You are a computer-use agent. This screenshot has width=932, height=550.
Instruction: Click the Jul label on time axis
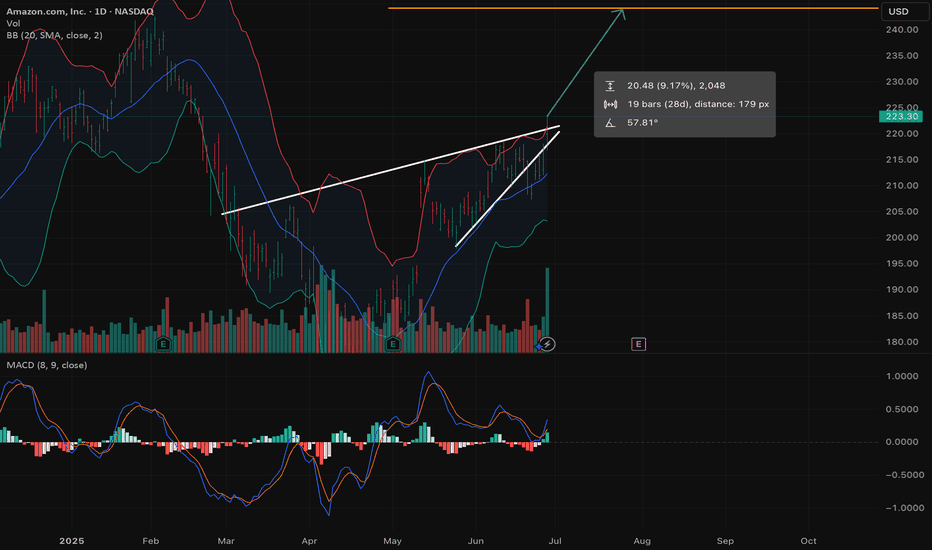pos(555,541)
